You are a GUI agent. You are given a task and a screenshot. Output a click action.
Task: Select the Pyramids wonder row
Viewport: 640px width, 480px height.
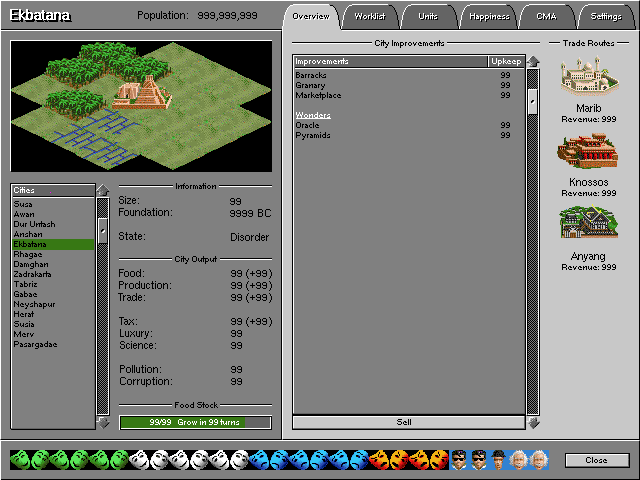(409, 135)
